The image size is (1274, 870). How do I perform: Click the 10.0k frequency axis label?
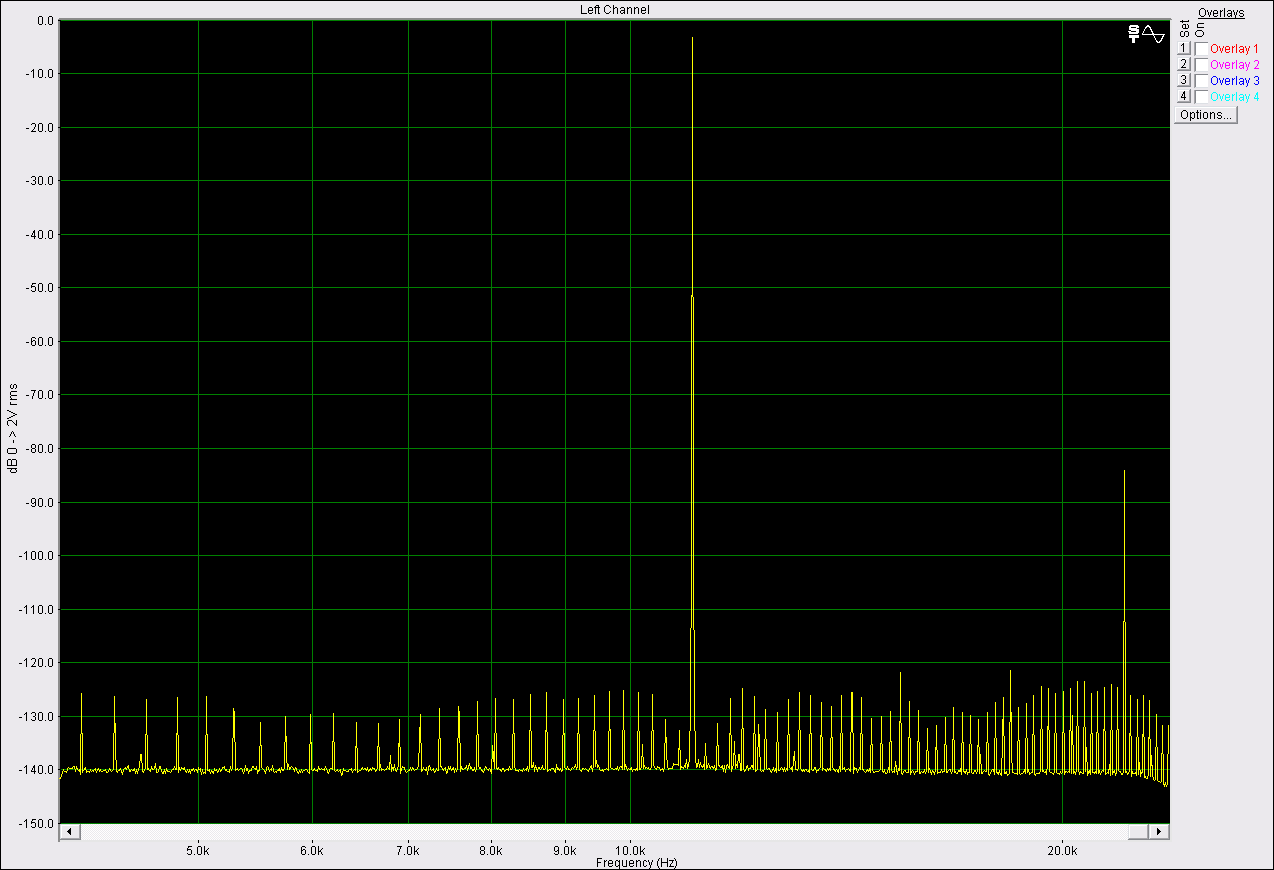click(x=630, y=851)
